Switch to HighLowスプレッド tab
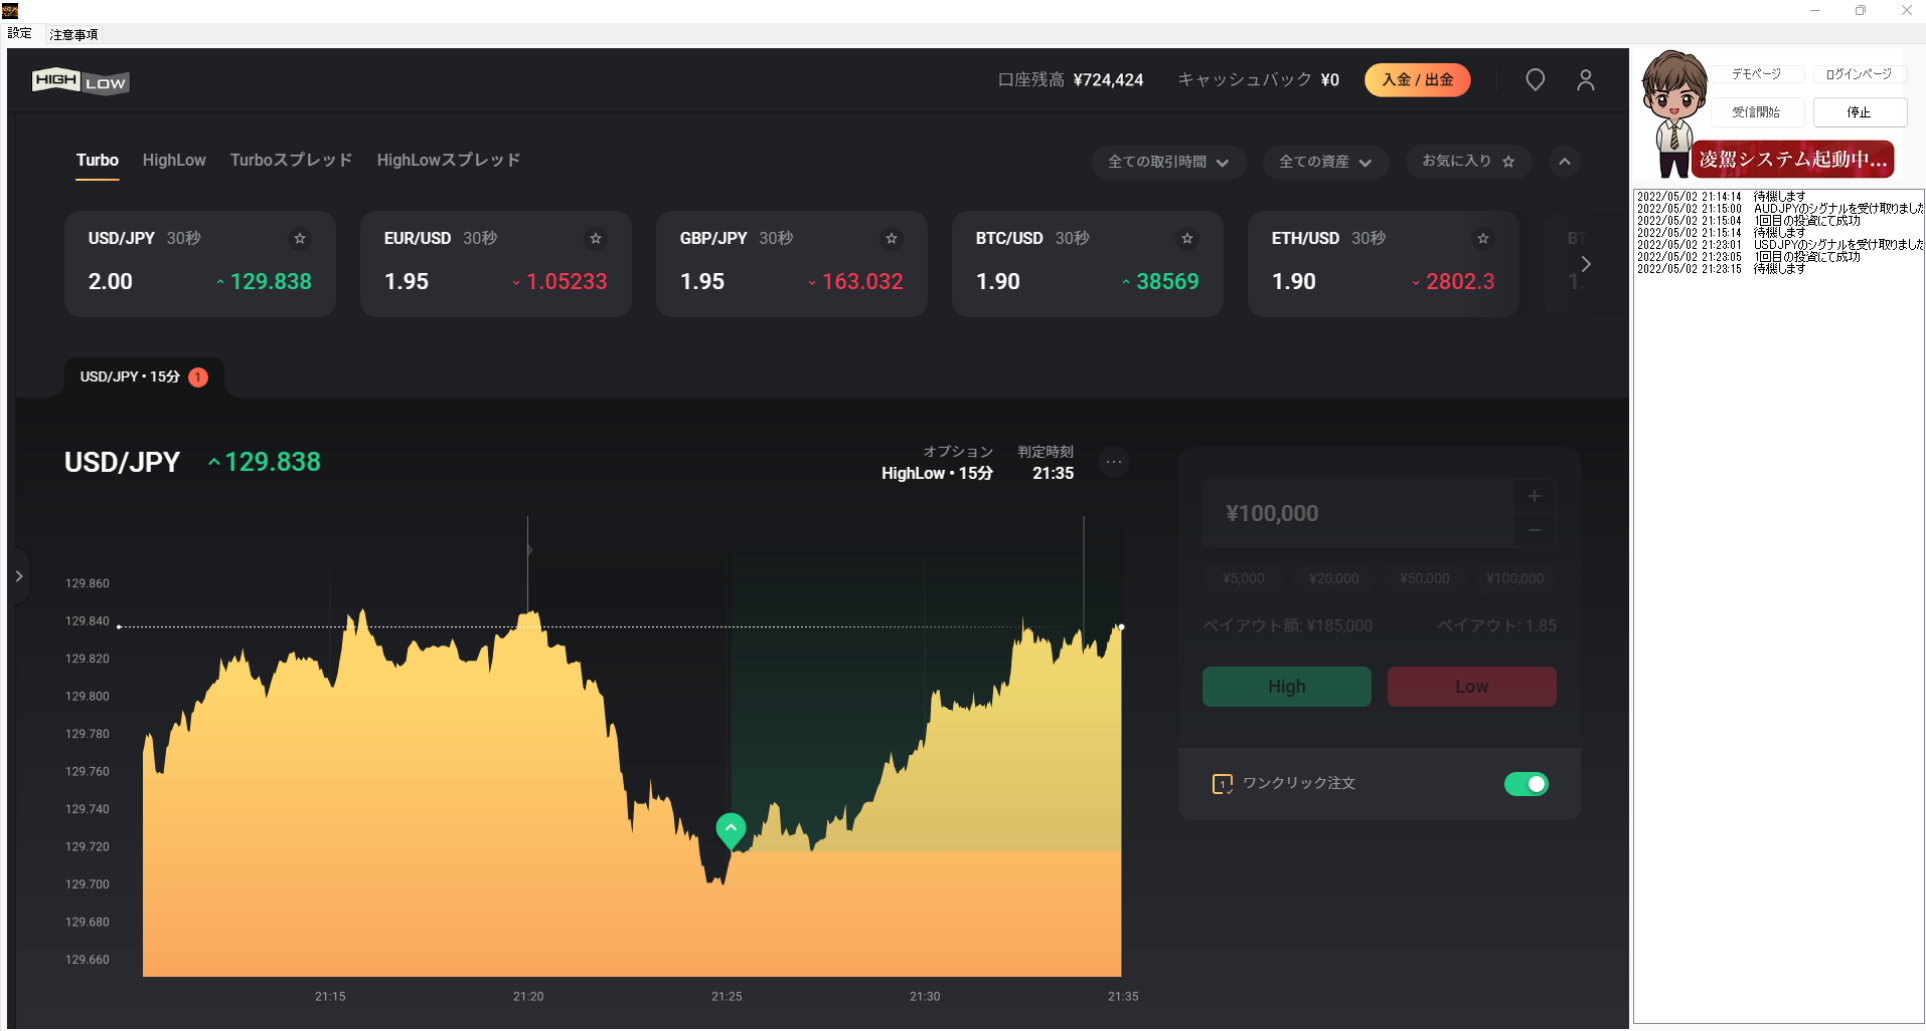The image size is (1926, 1031). click(448, 160)
